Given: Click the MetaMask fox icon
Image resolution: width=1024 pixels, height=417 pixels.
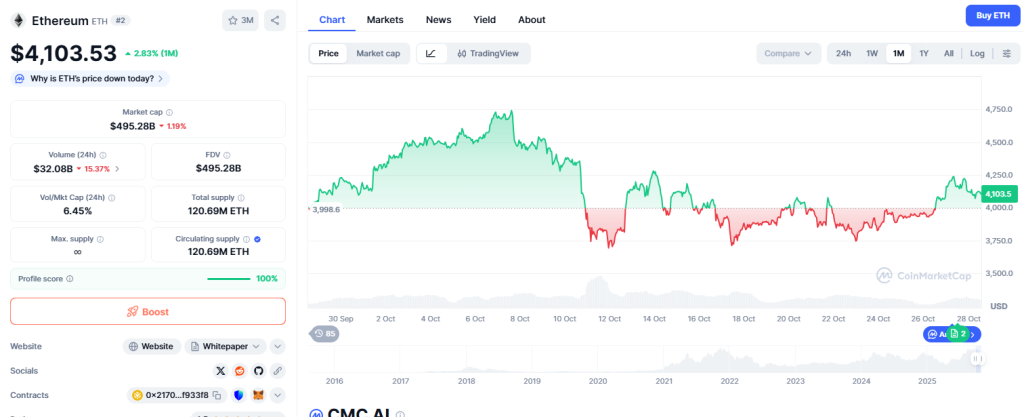Looking at the screenshot, I should (259, 395).
